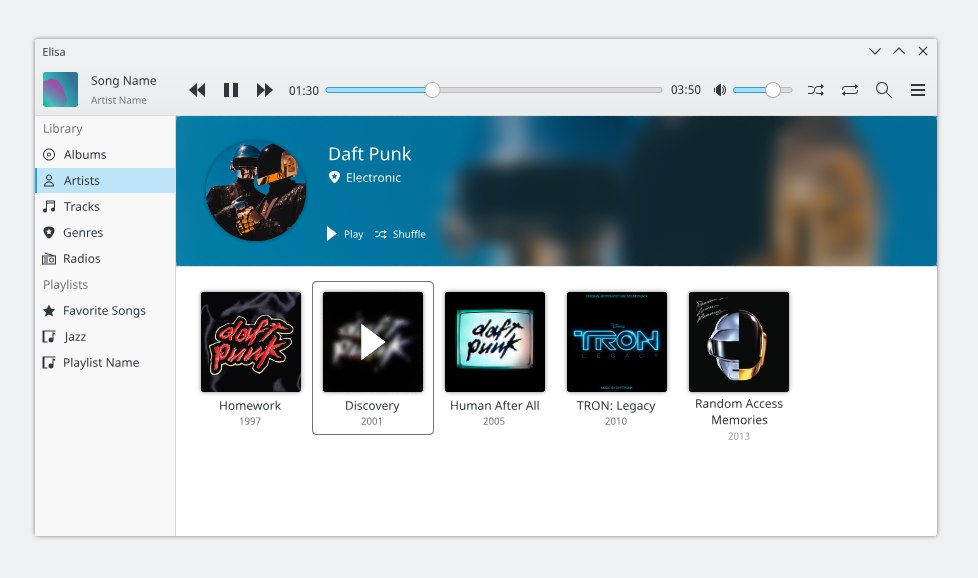Screen dimensions: 978x578
Task: Click the Tracks music note icon
Action: [x=49, y=206]
